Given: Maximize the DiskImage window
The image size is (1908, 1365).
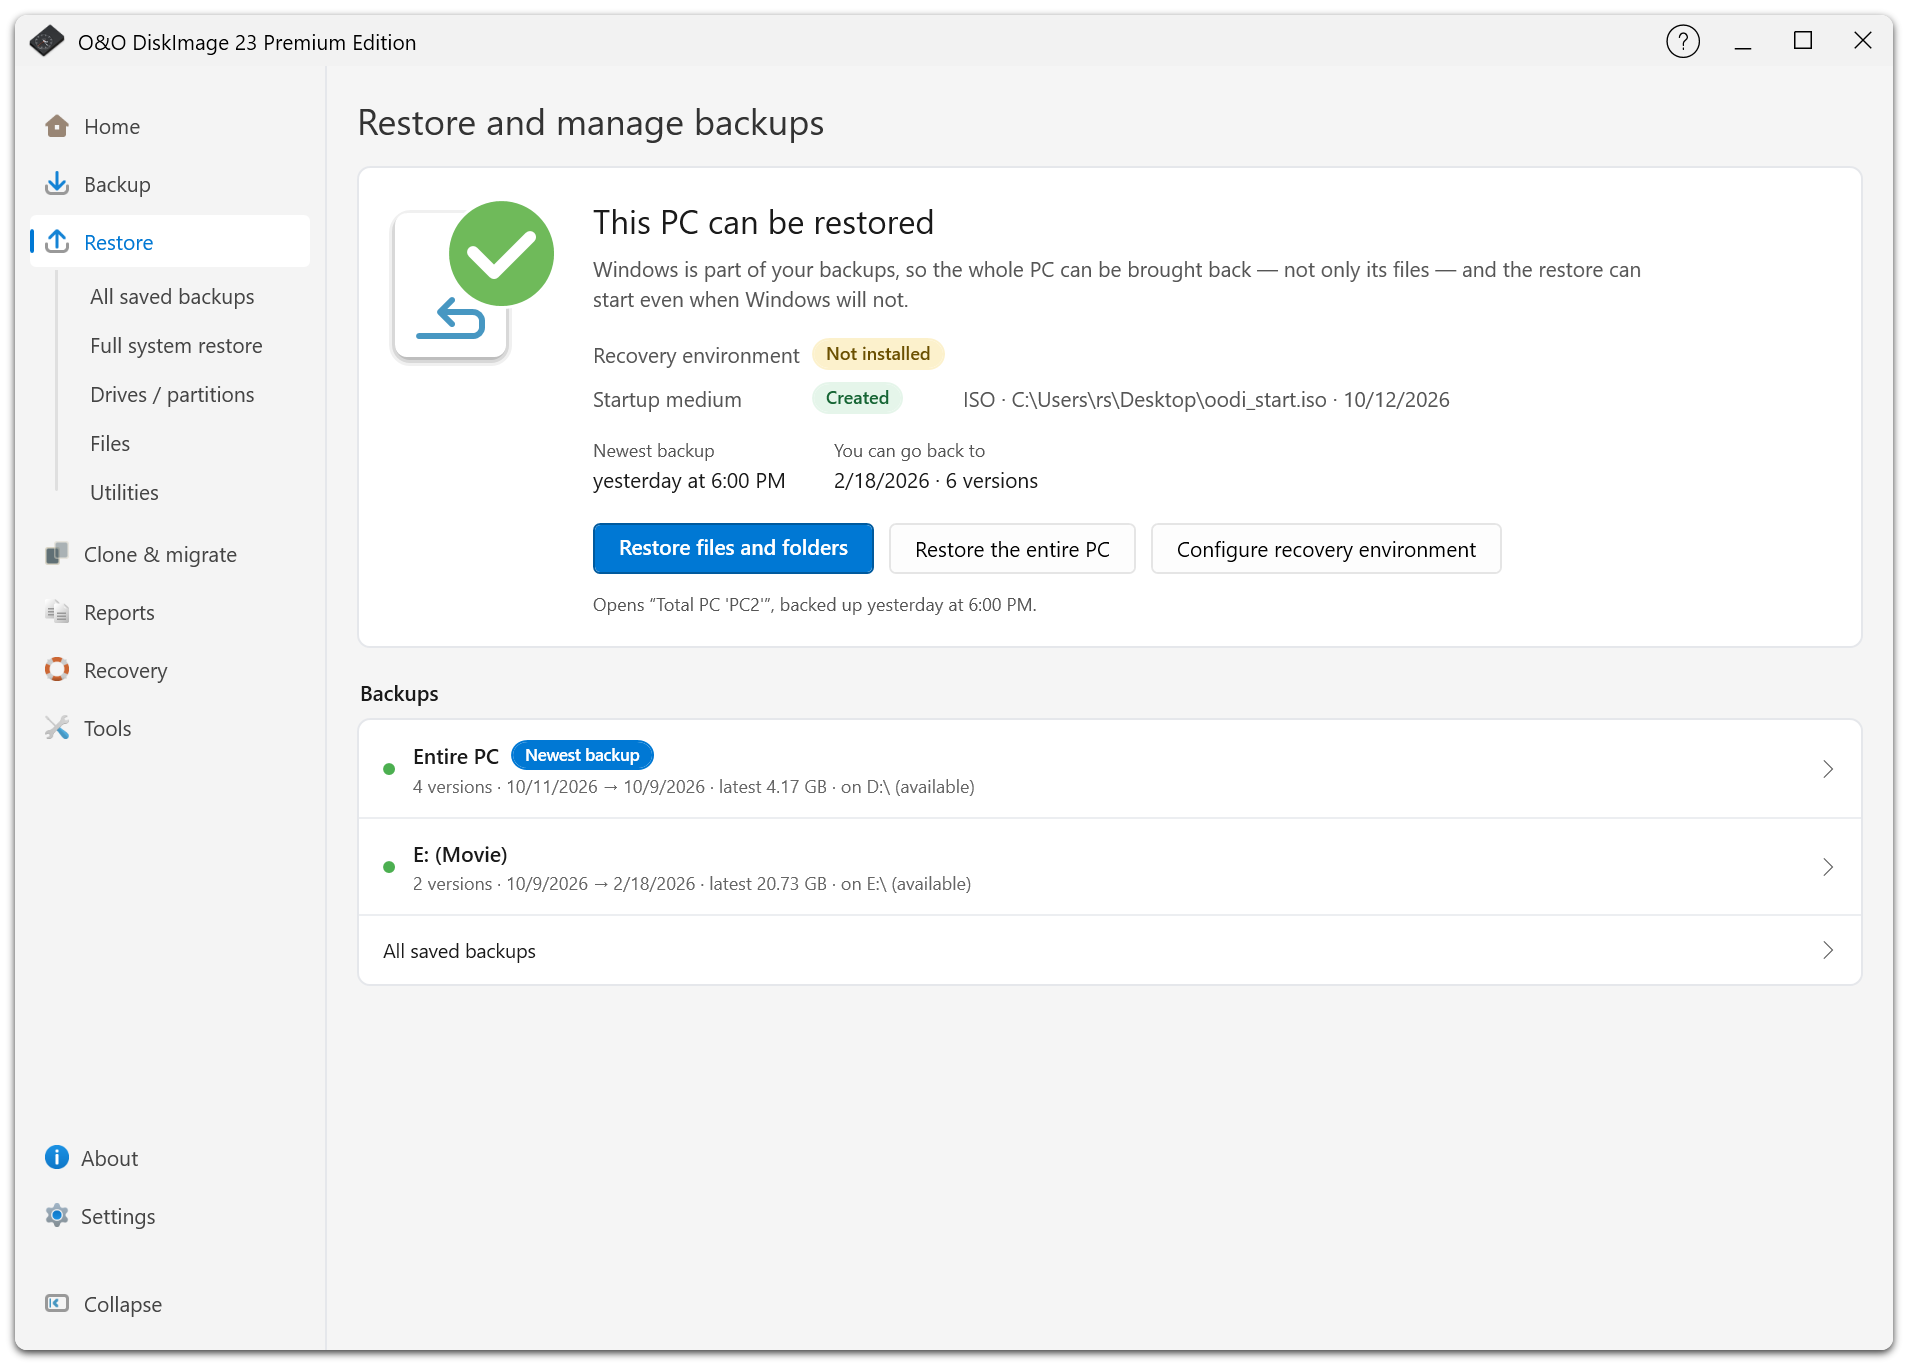Looking at the screenshot, I should click(x=1803, y=41).
